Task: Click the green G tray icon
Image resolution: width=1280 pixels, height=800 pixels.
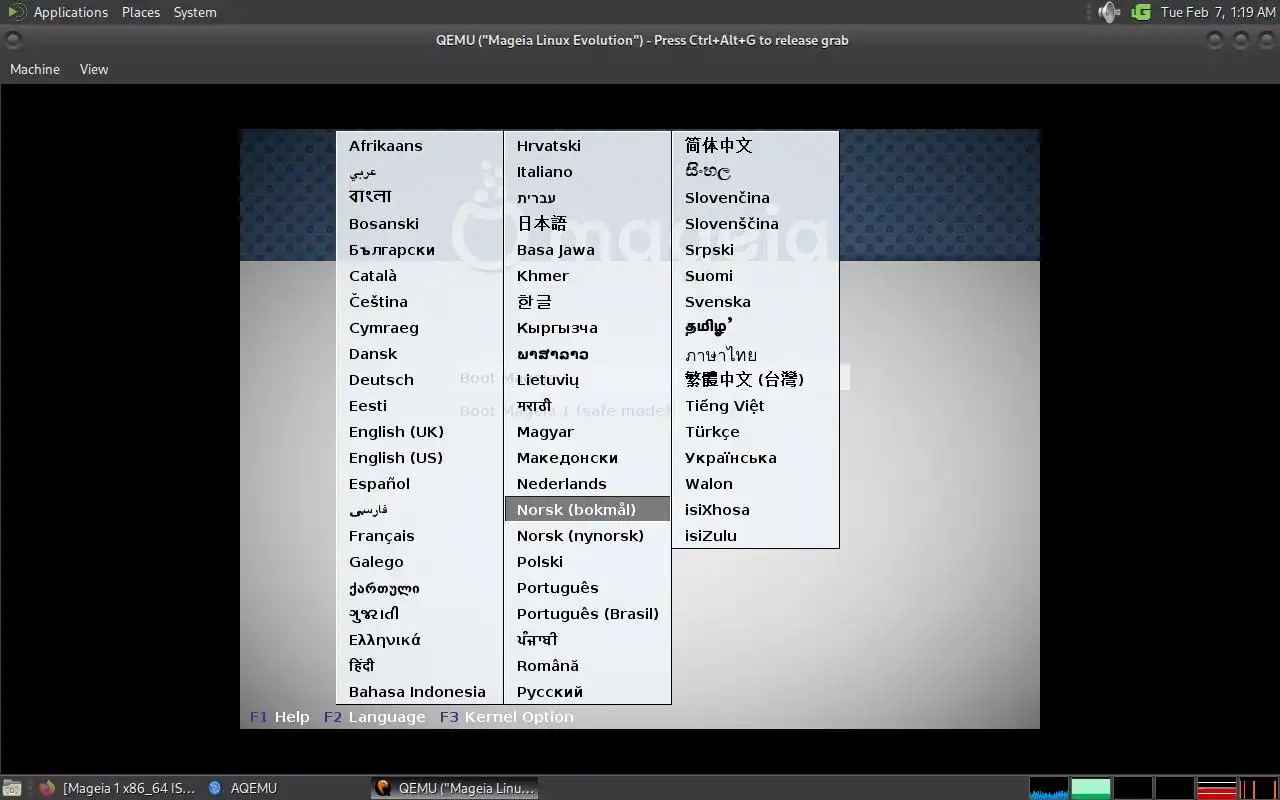Action: [x=1141, y=12]
